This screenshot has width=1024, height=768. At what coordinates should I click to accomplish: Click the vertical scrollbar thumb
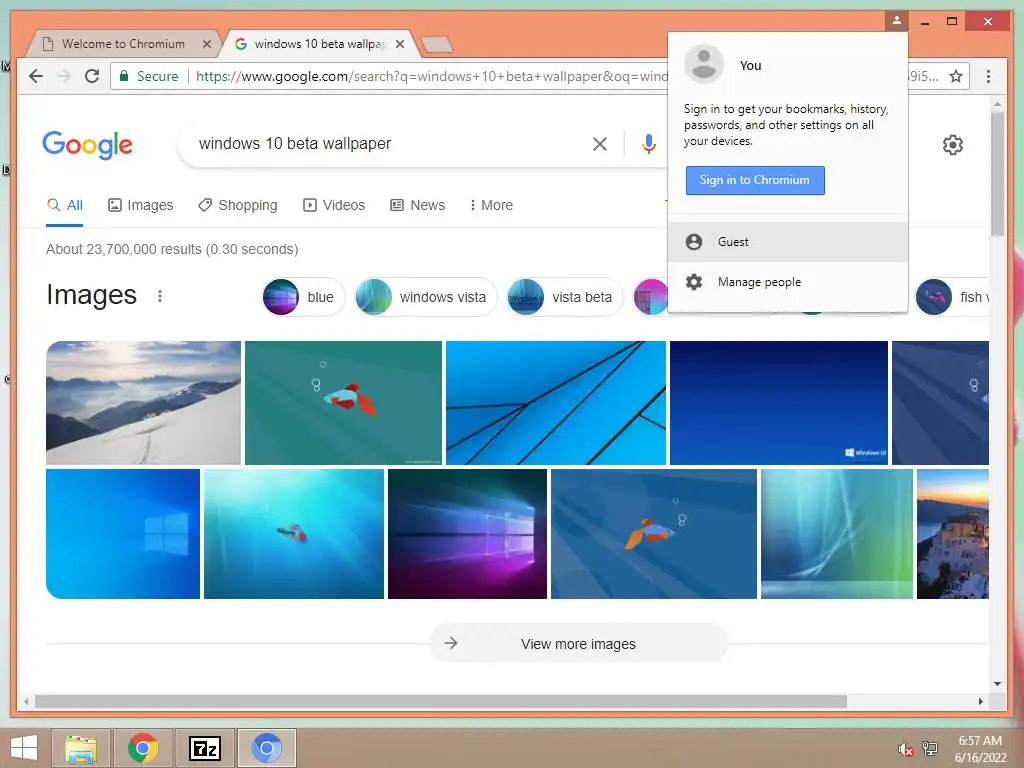click(997, 173)
